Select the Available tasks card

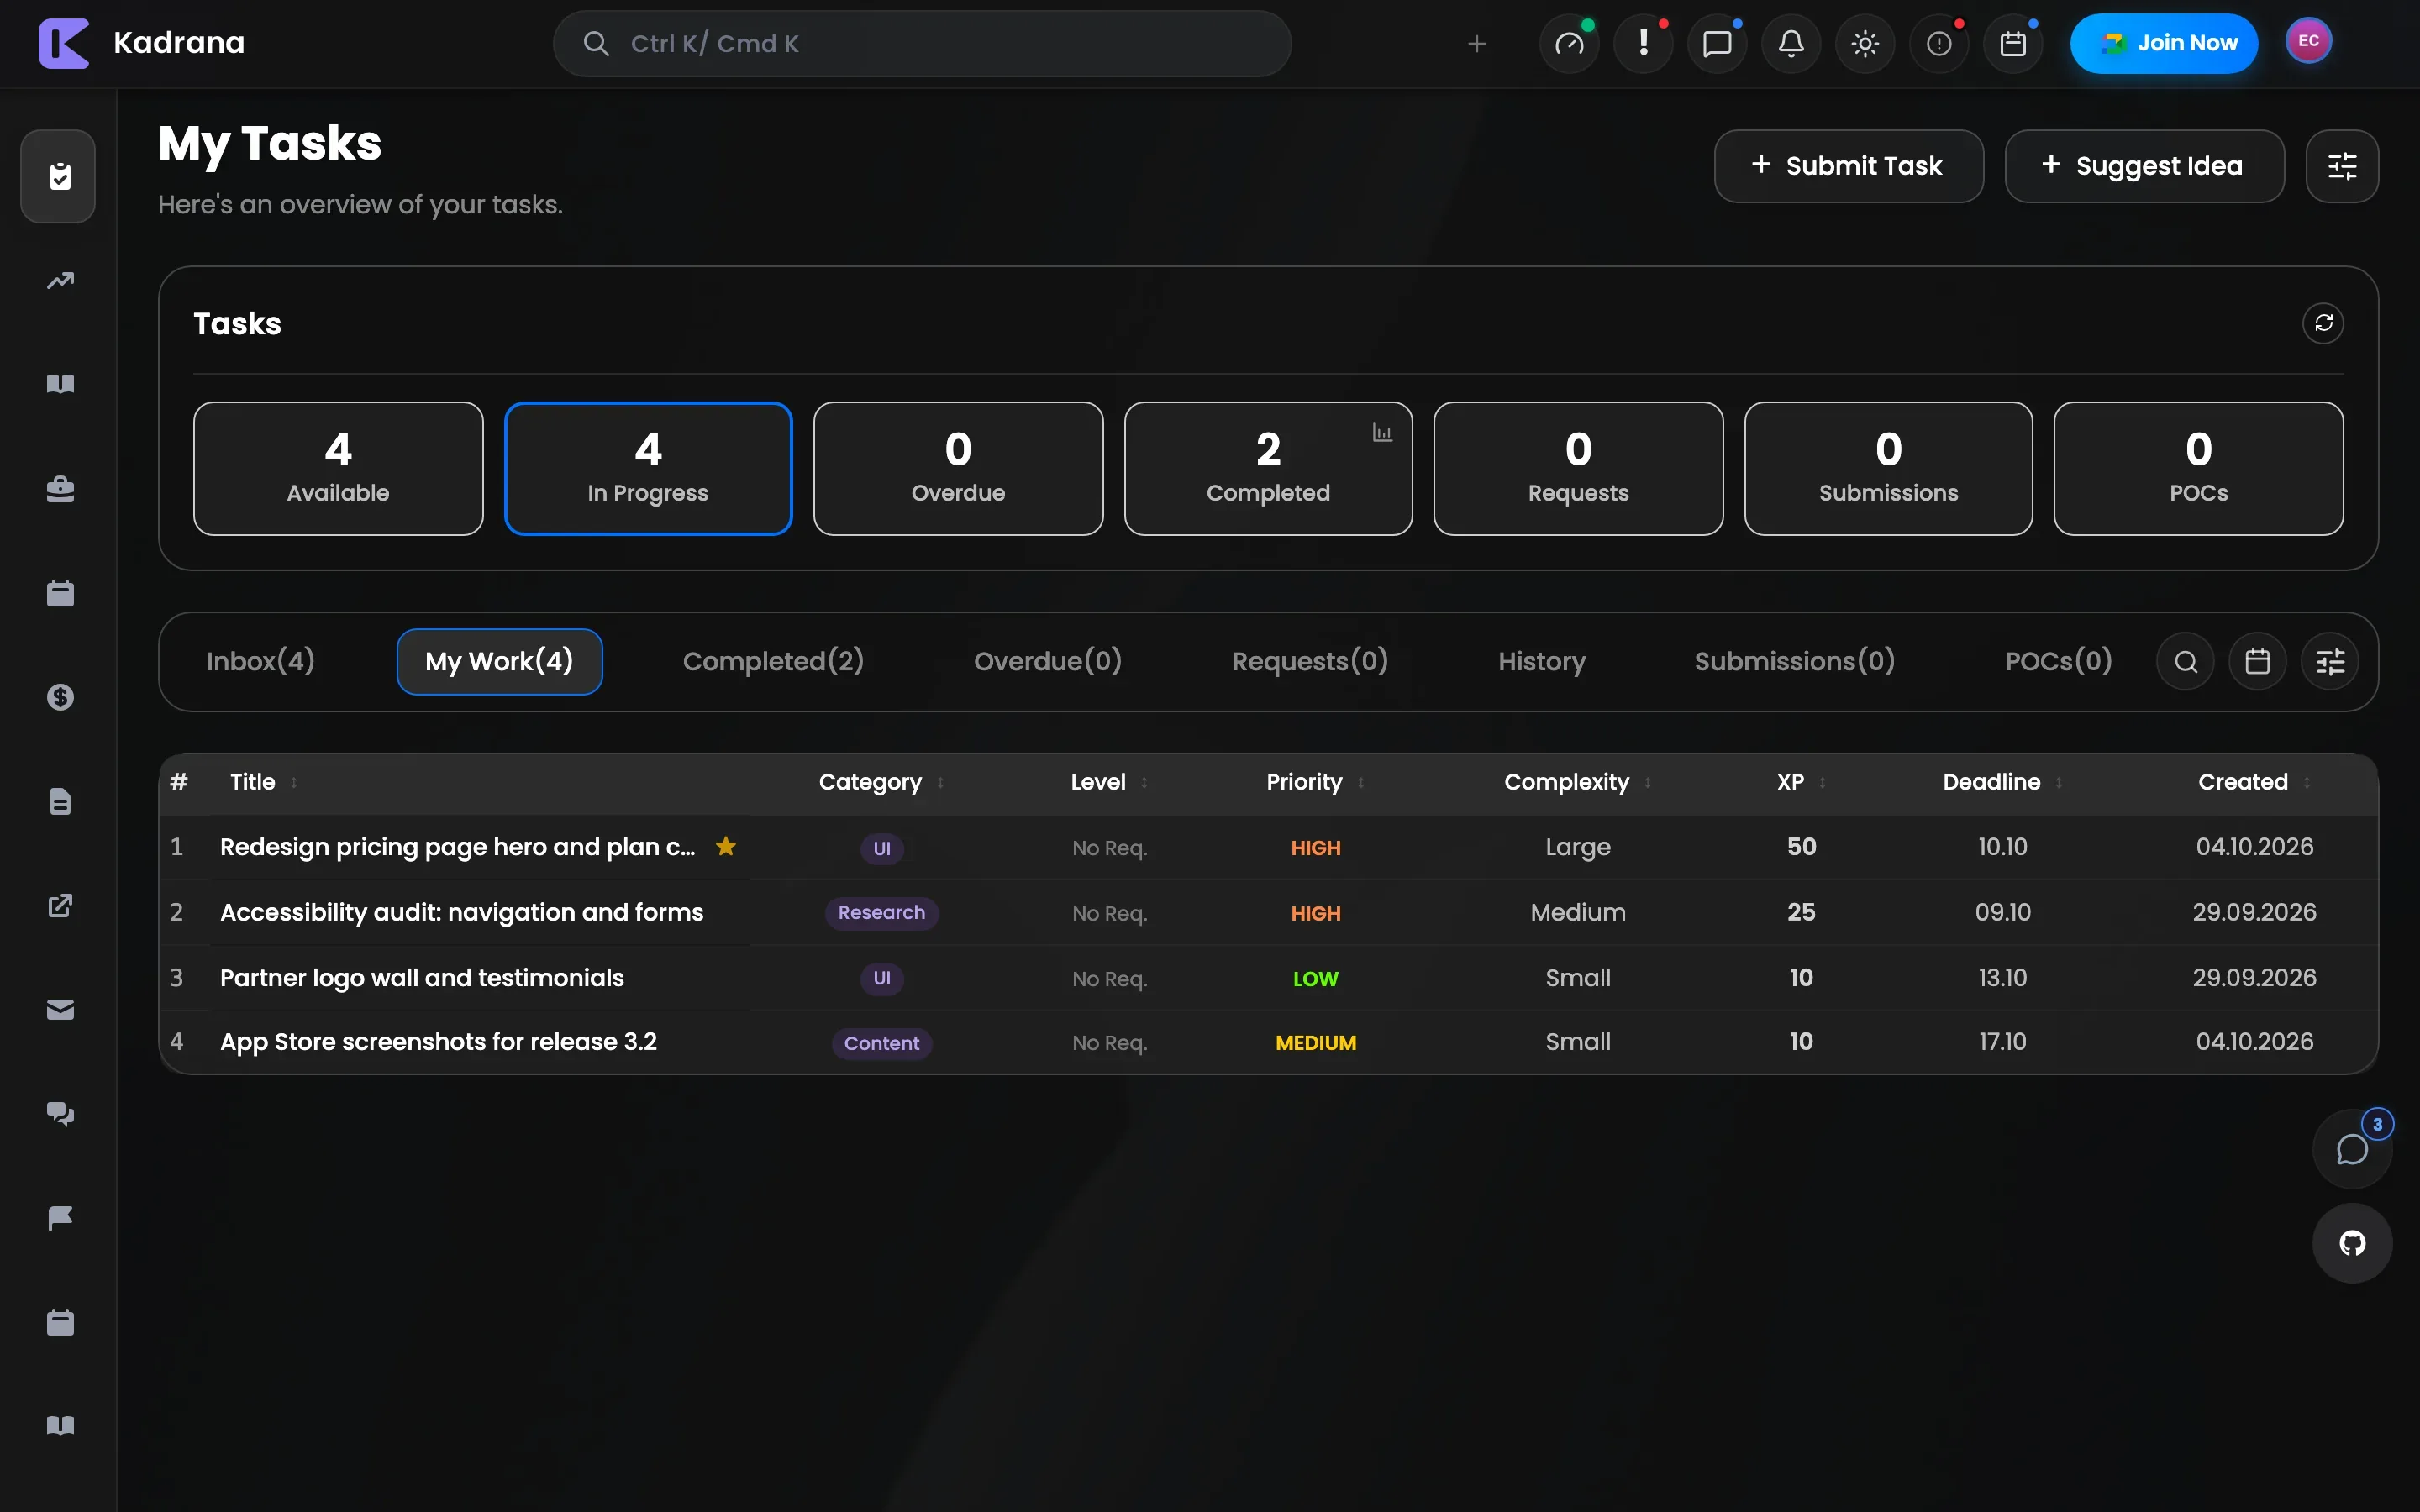338,469
